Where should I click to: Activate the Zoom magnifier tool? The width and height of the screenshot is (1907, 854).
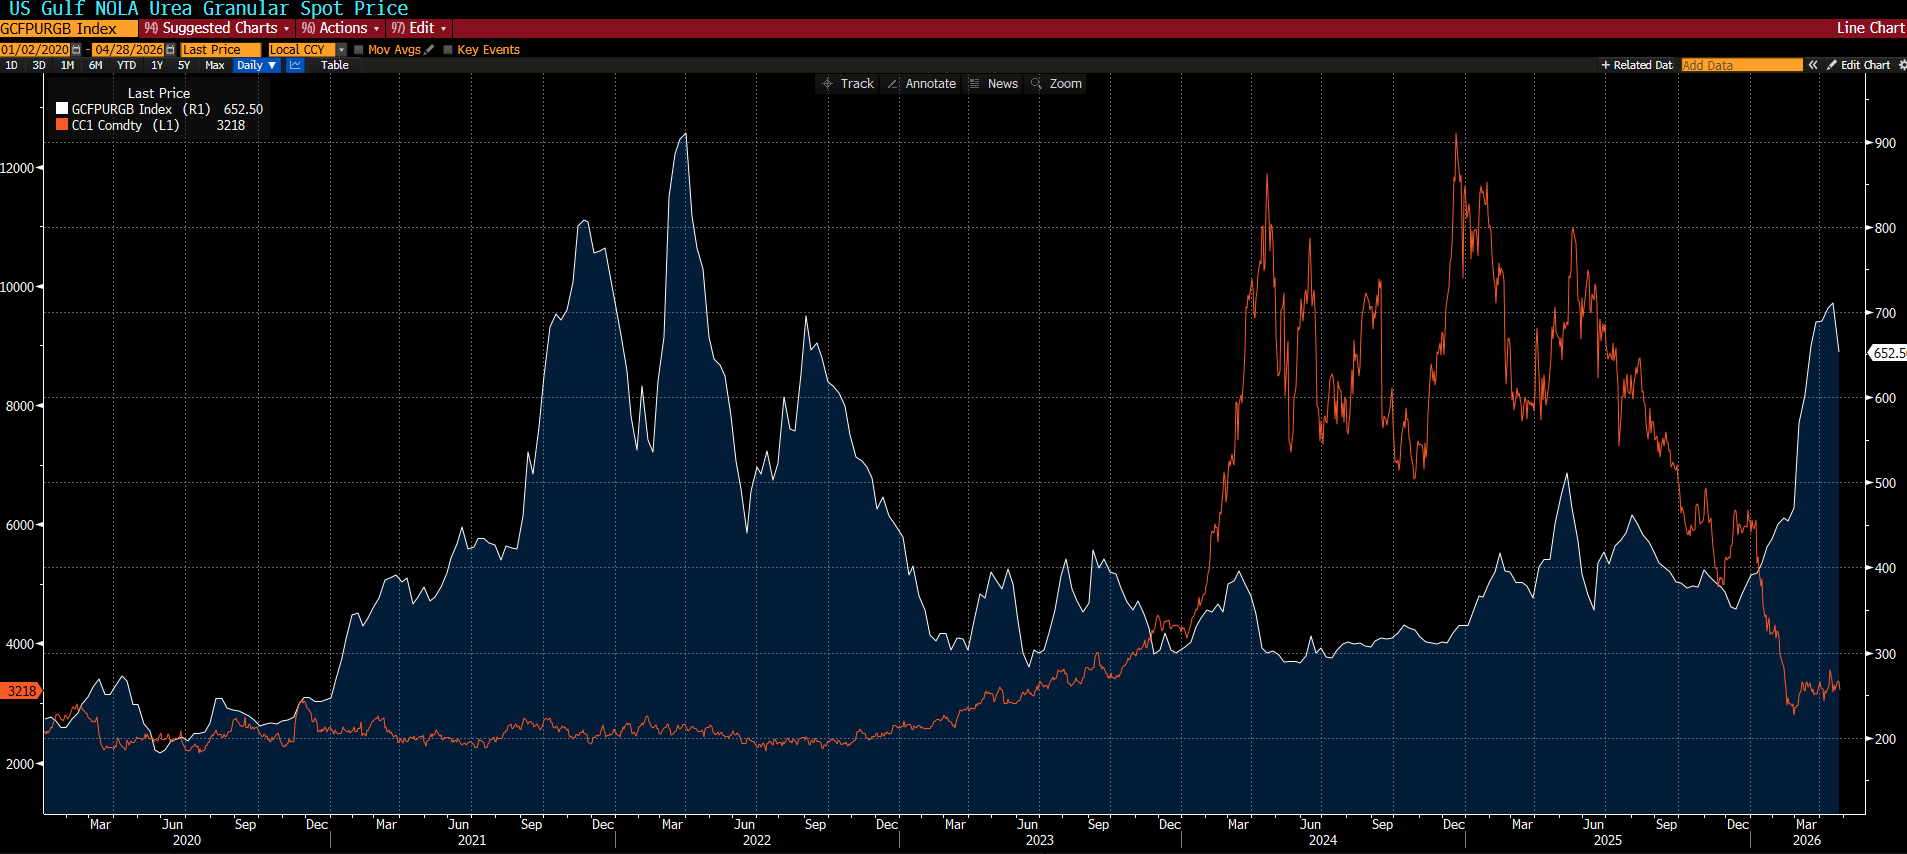1056,84
